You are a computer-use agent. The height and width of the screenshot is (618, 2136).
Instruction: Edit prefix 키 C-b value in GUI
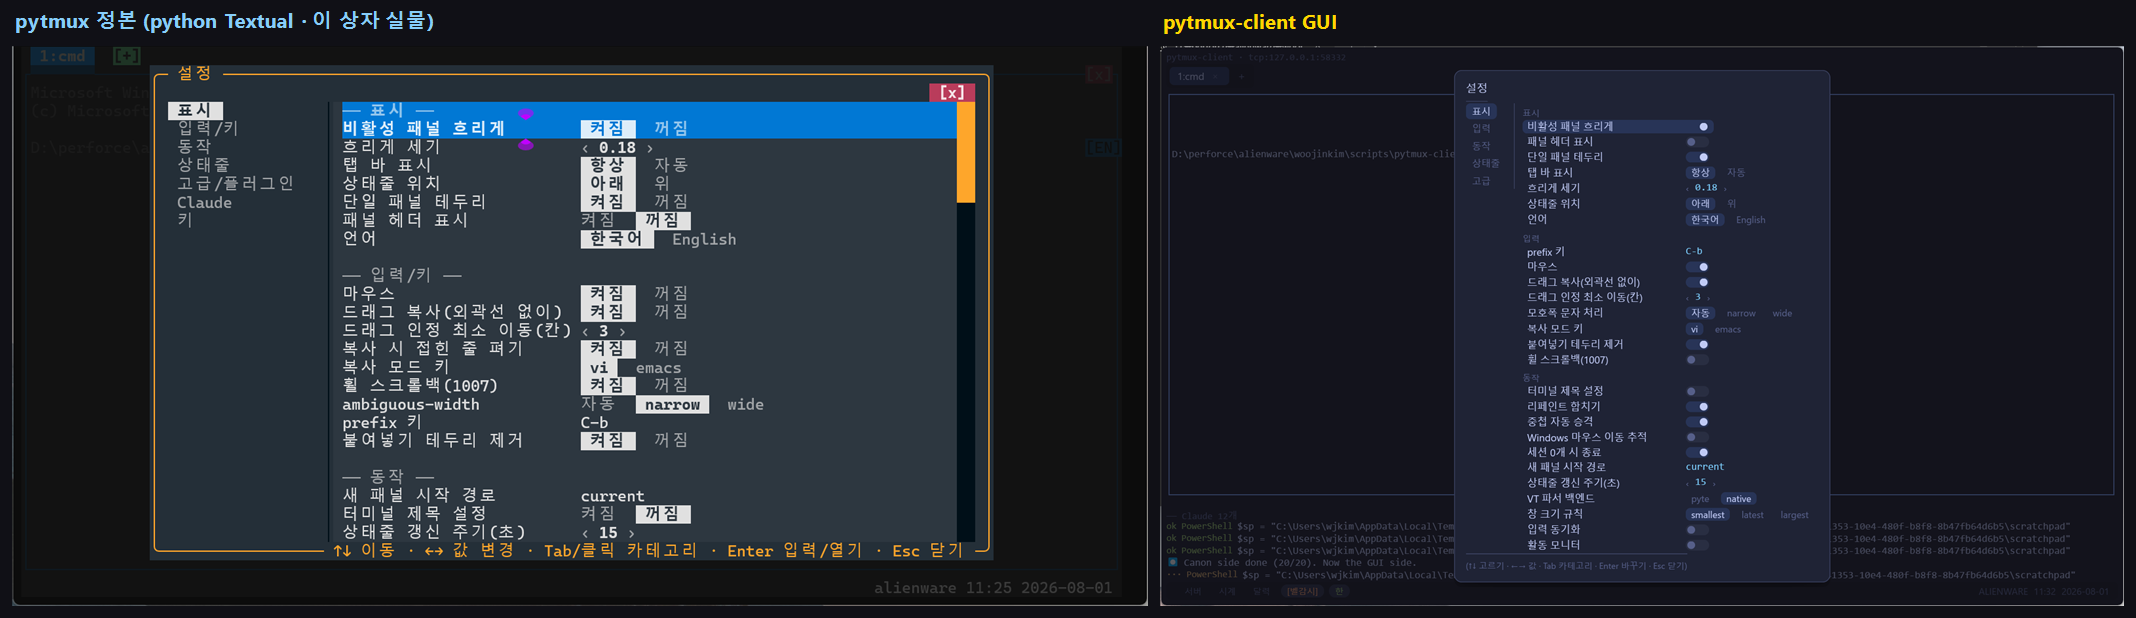tap(1694, 251)
